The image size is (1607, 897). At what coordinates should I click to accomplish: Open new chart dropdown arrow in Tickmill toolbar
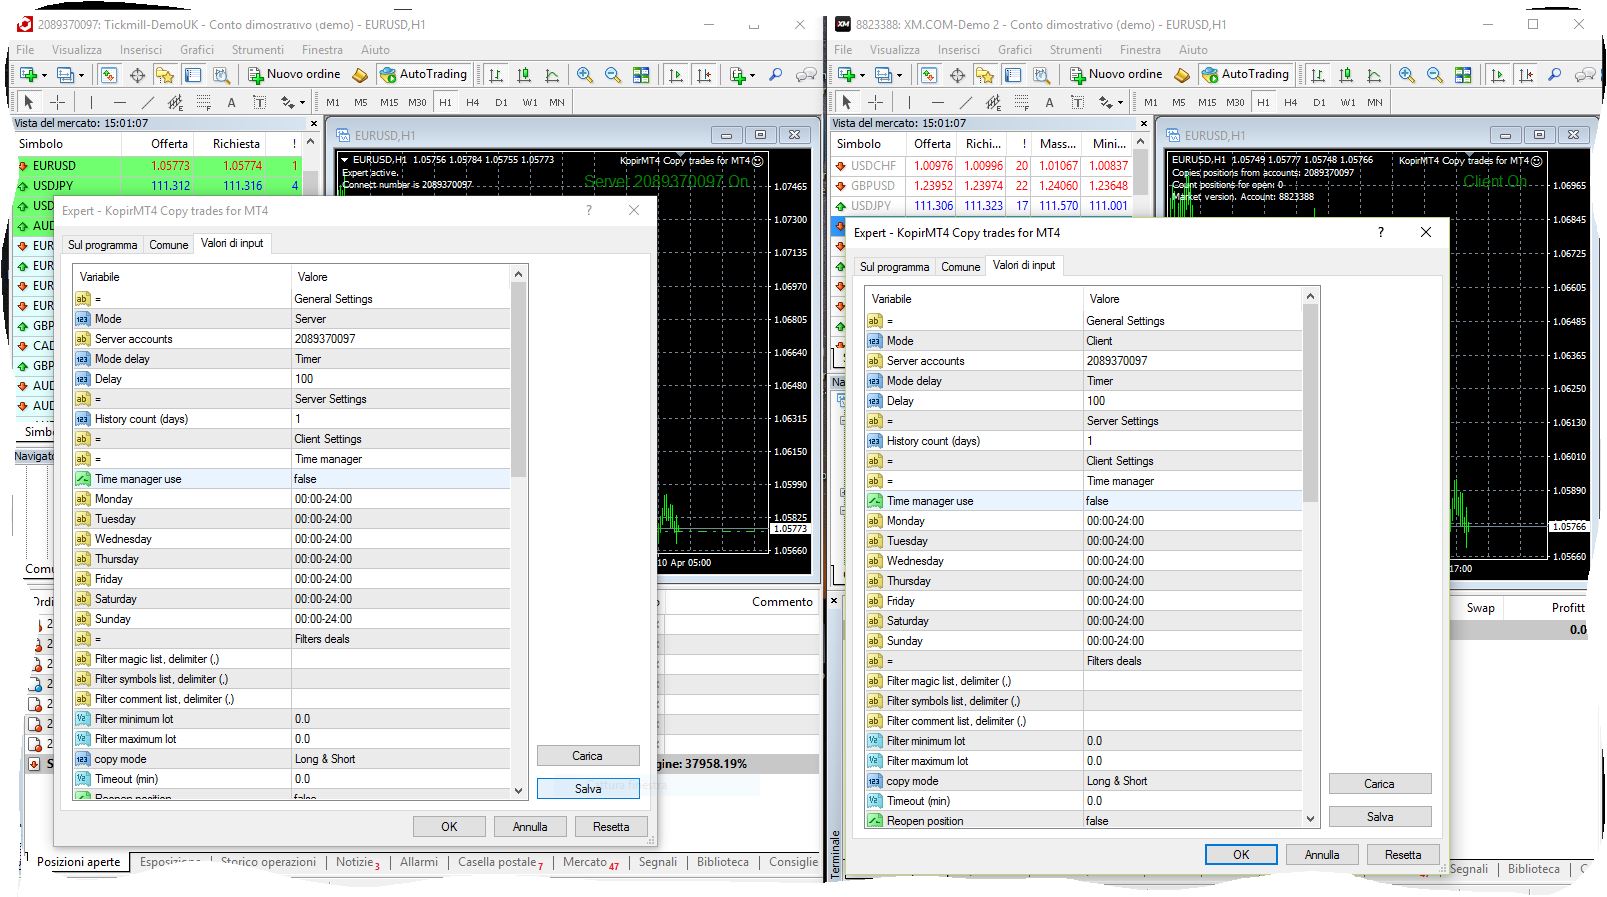coord(44,75)
